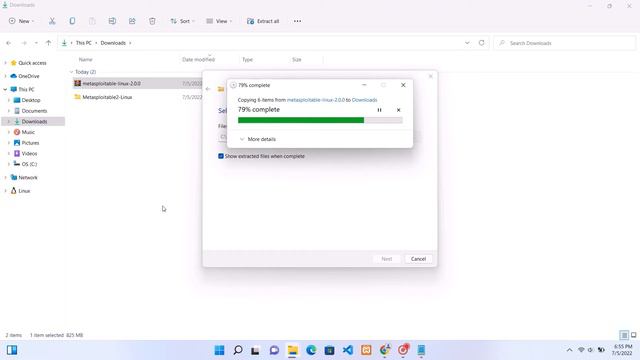Expand More details in the copy dialog
This screenshot has height=360, width=640.
258,139
